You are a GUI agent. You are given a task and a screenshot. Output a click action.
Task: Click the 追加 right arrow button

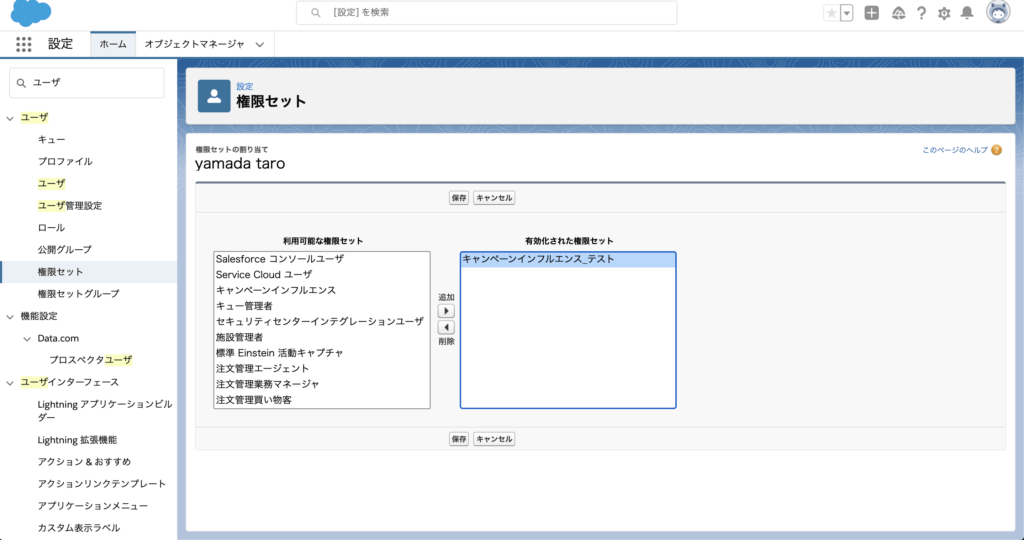[446, 311]
